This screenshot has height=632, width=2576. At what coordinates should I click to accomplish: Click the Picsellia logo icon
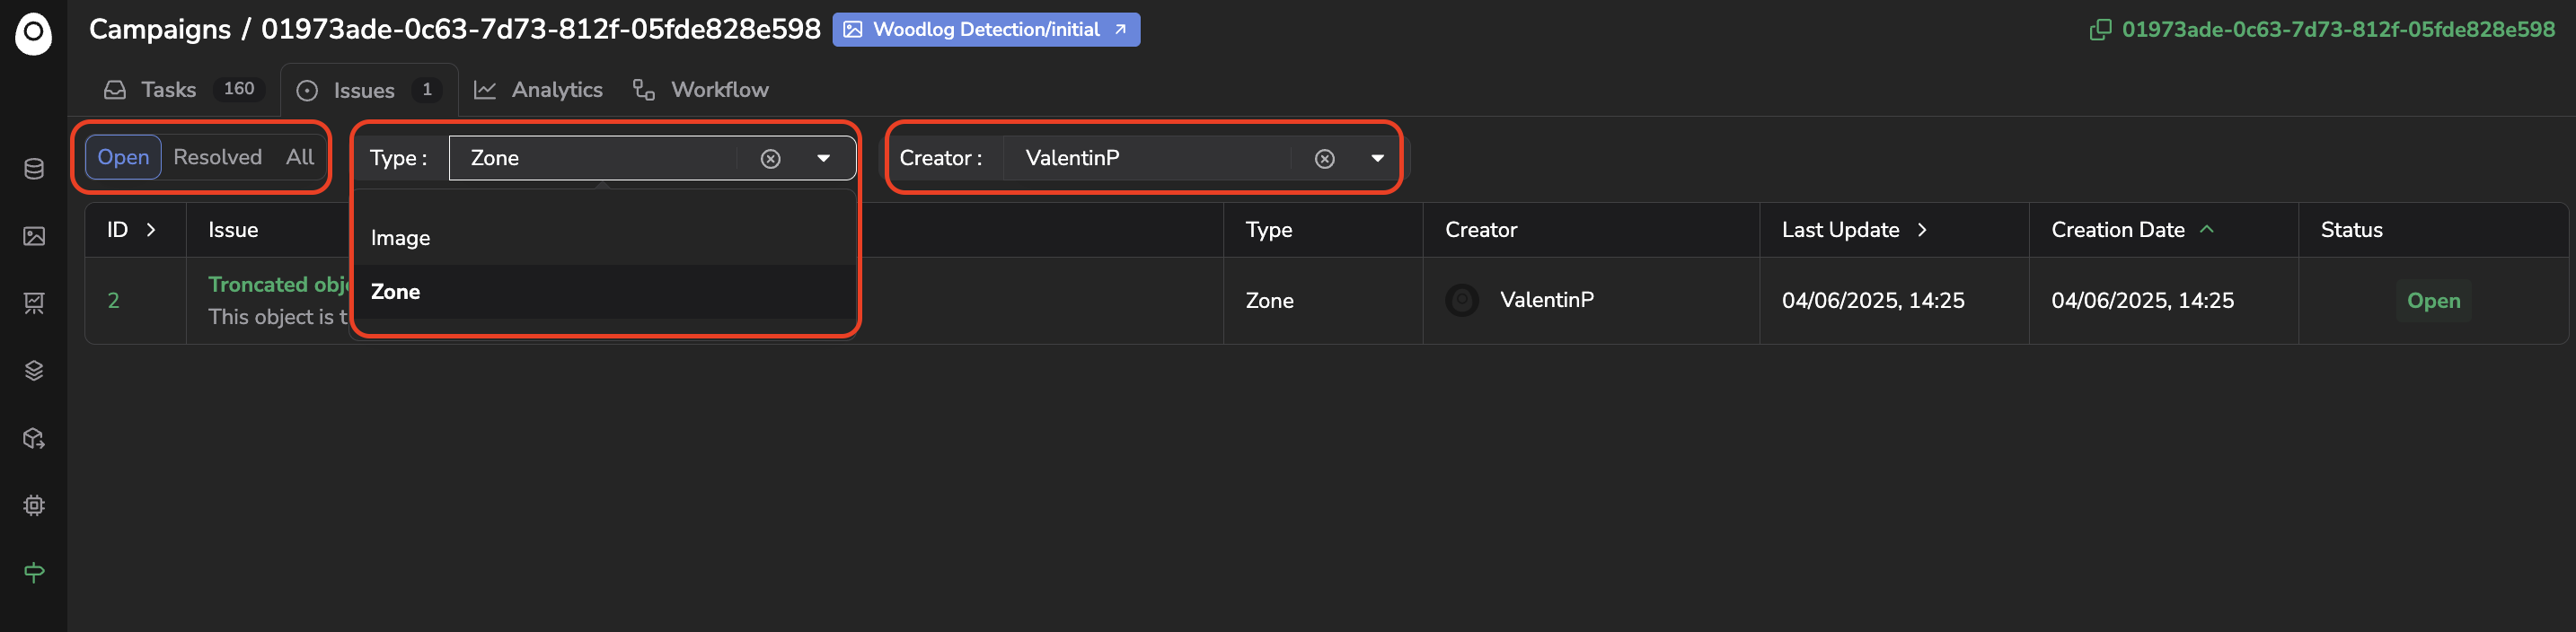click(x=33, y=33)
